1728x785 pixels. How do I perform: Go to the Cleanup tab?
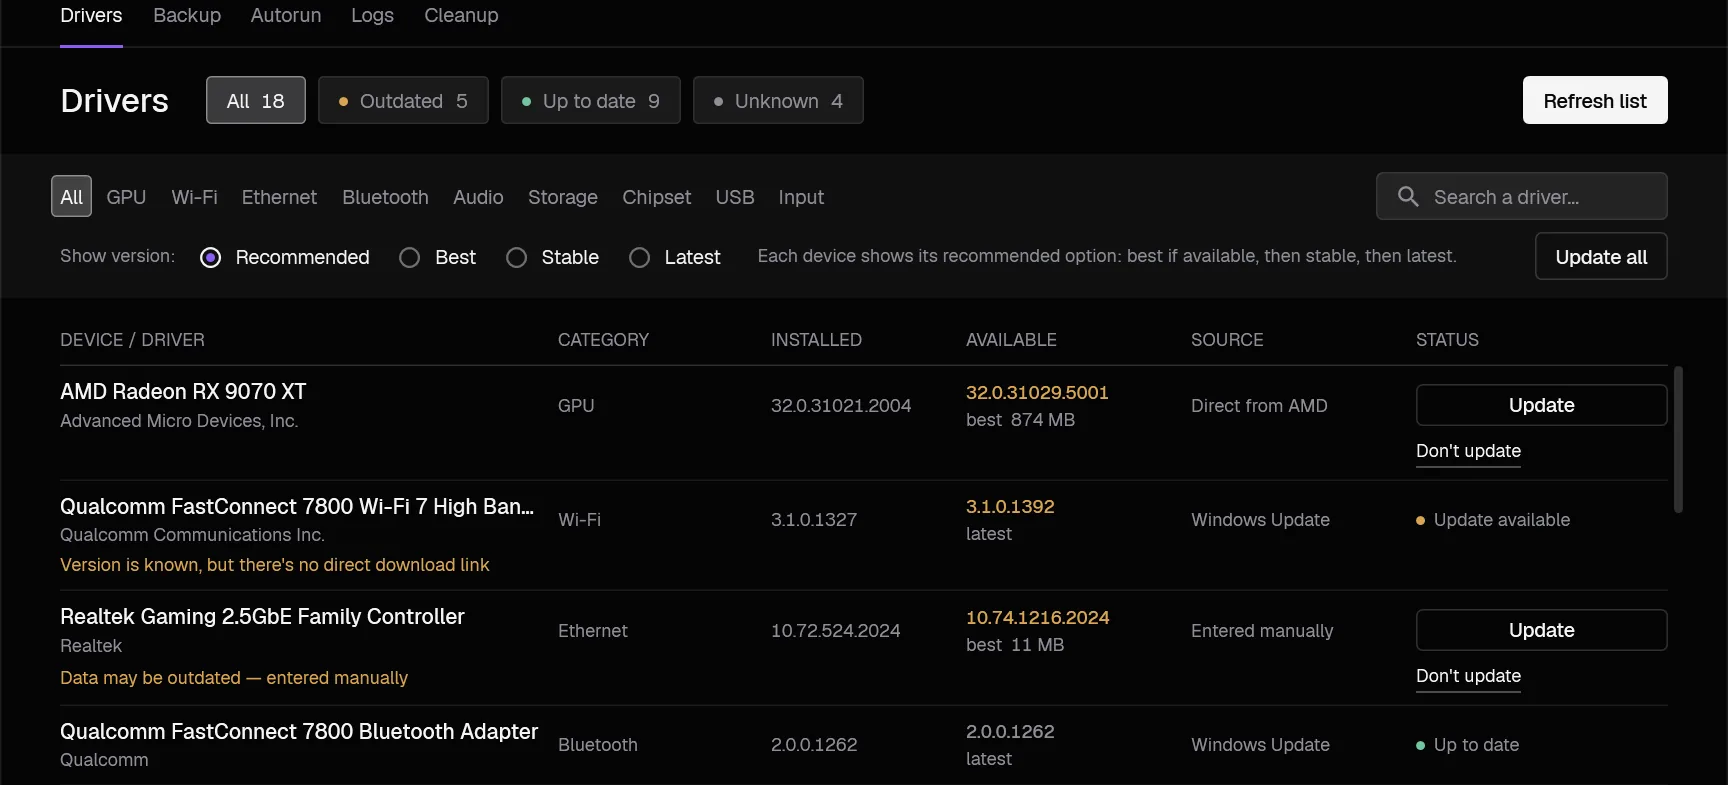pos(461,16)
